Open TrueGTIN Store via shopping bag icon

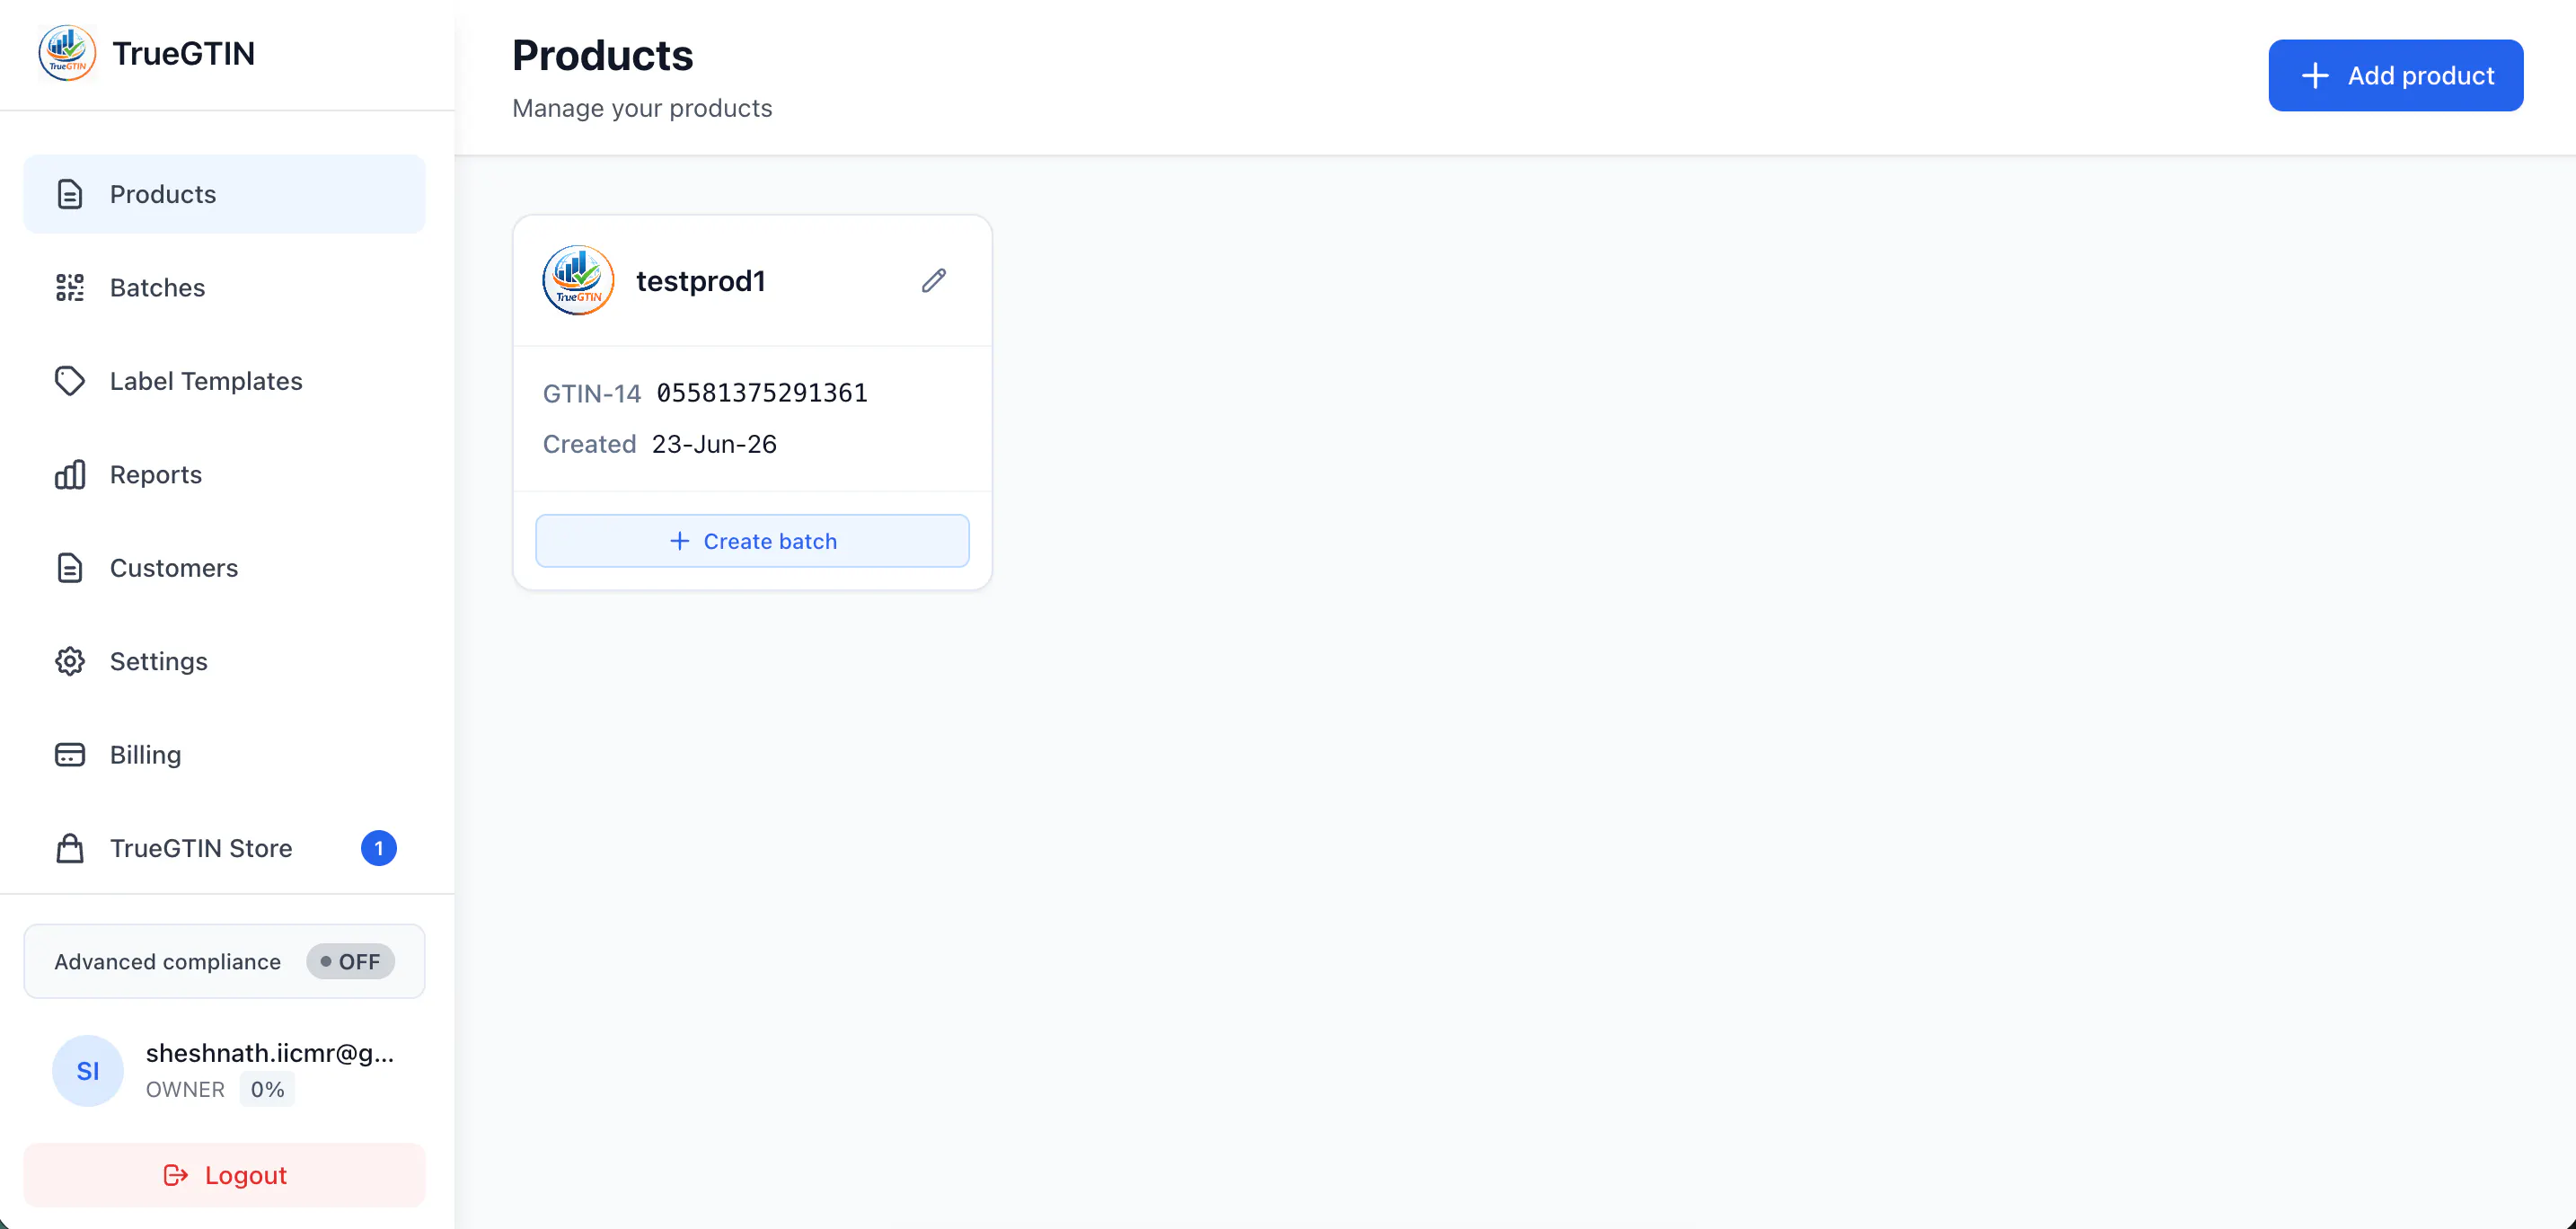point(70,848)
